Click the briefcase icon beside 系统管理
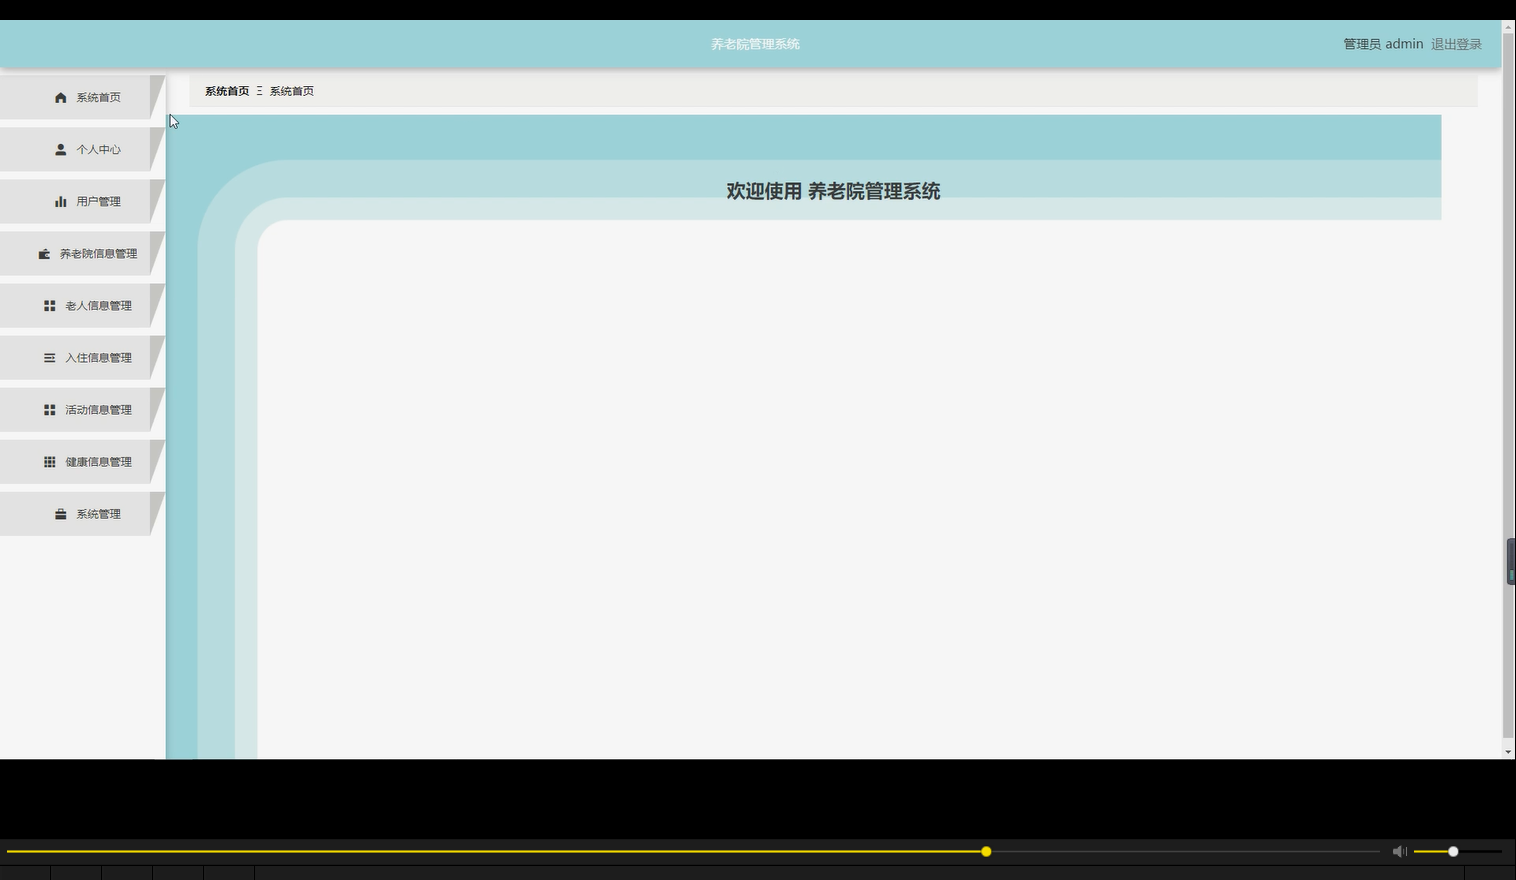 [60, 514]
